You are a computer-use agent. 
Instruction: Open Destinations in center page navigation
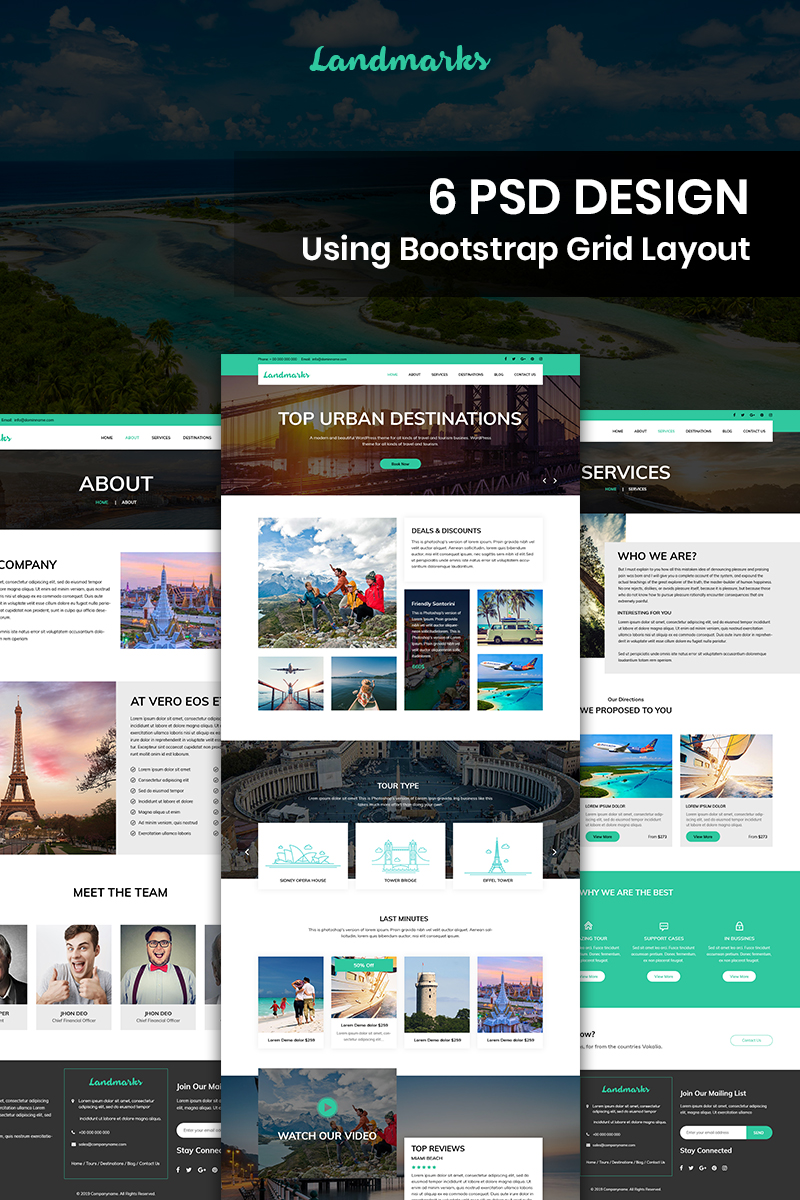[x=470, y=375]
